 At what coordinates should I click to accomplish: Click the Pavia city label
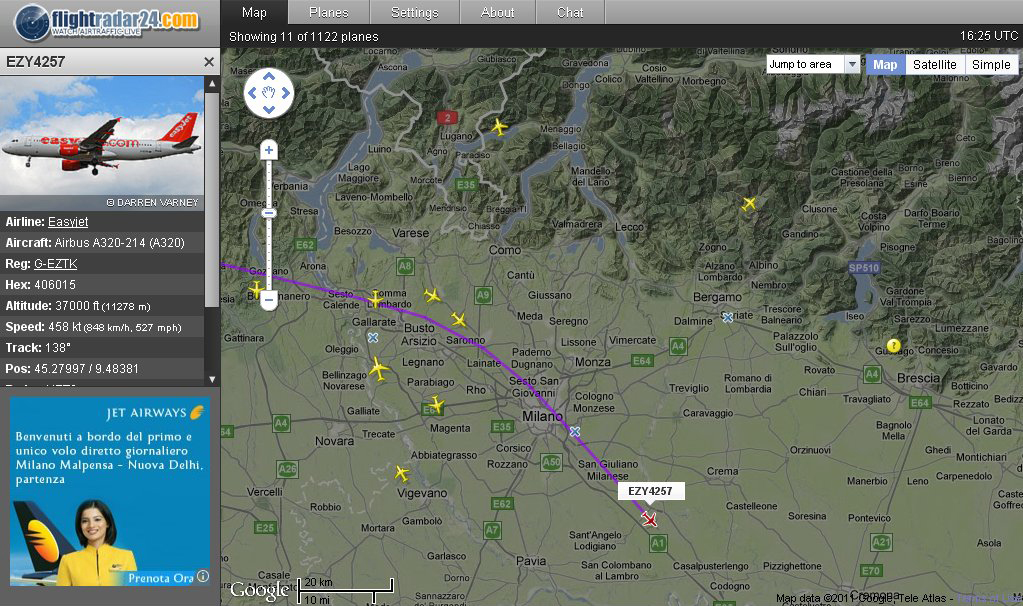coord(531,561)
